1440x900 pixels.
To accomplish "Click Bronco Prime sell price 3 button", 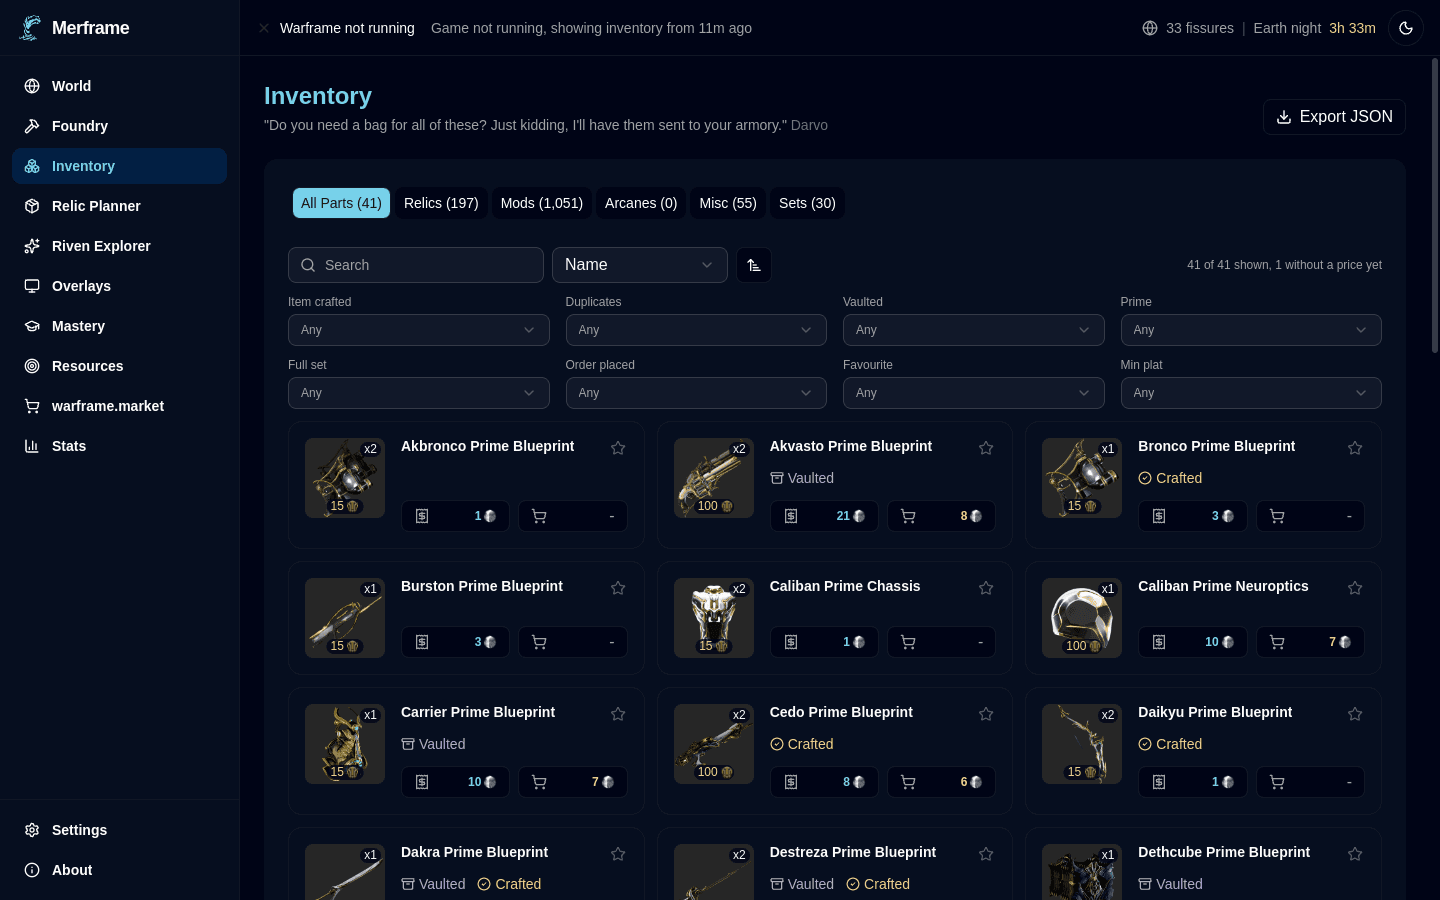I will pos(1192,516).
